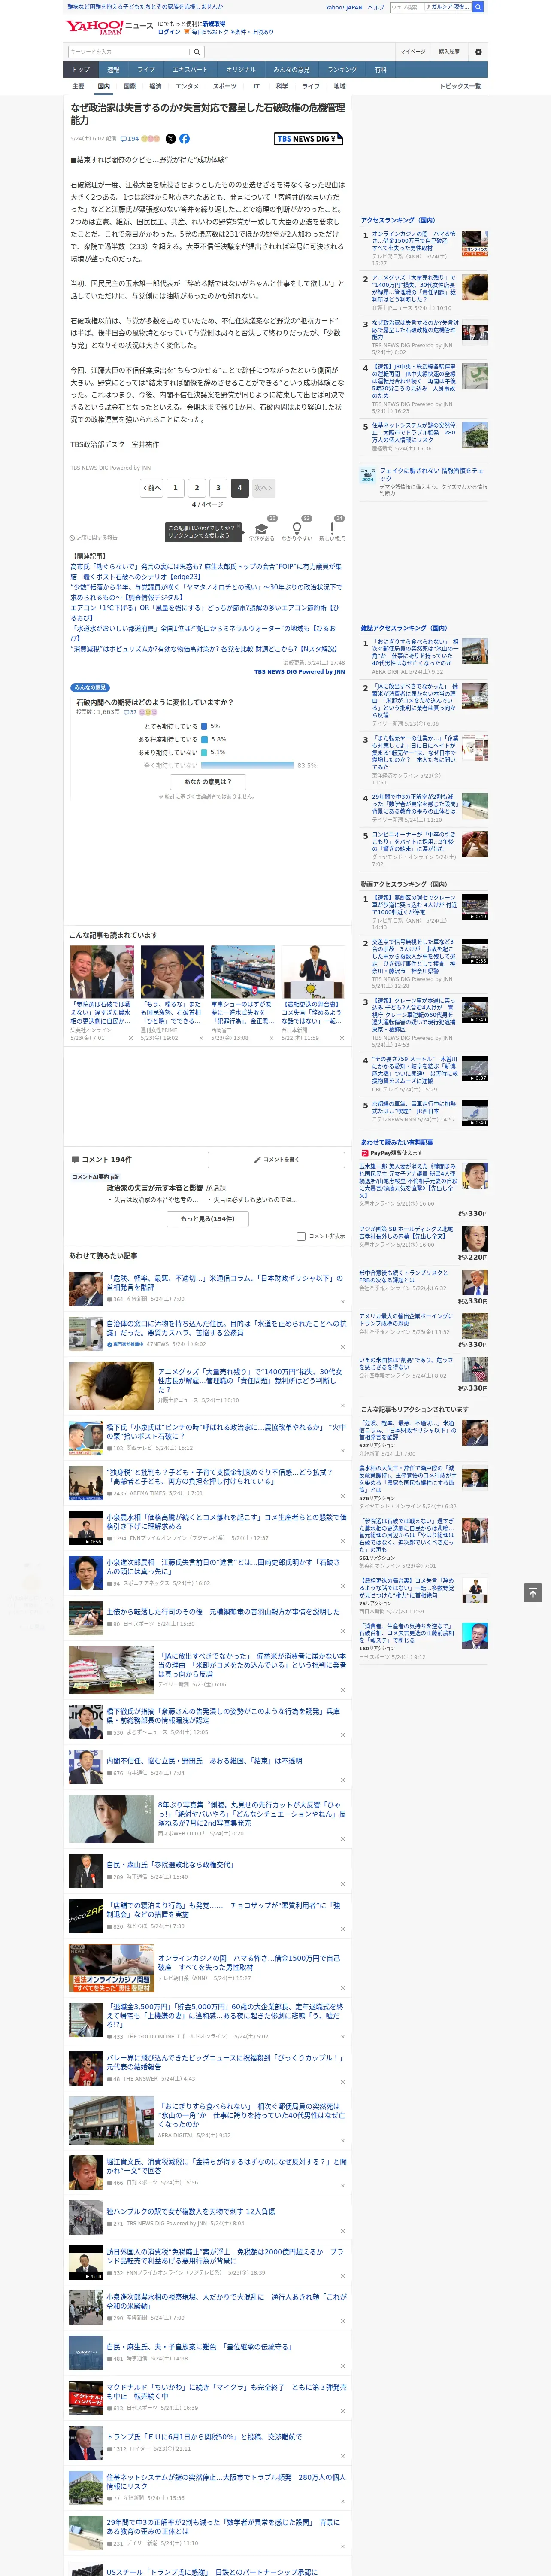React with 学びがある graduation cap icon

pos(262,528)
